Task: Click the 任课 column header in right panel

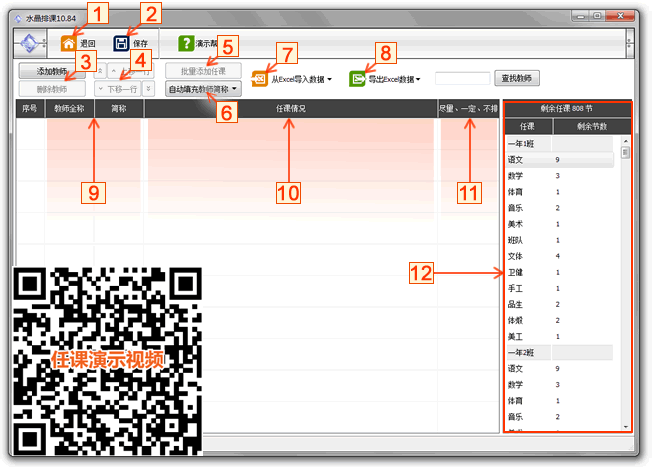Action: (x=528, y=126)
